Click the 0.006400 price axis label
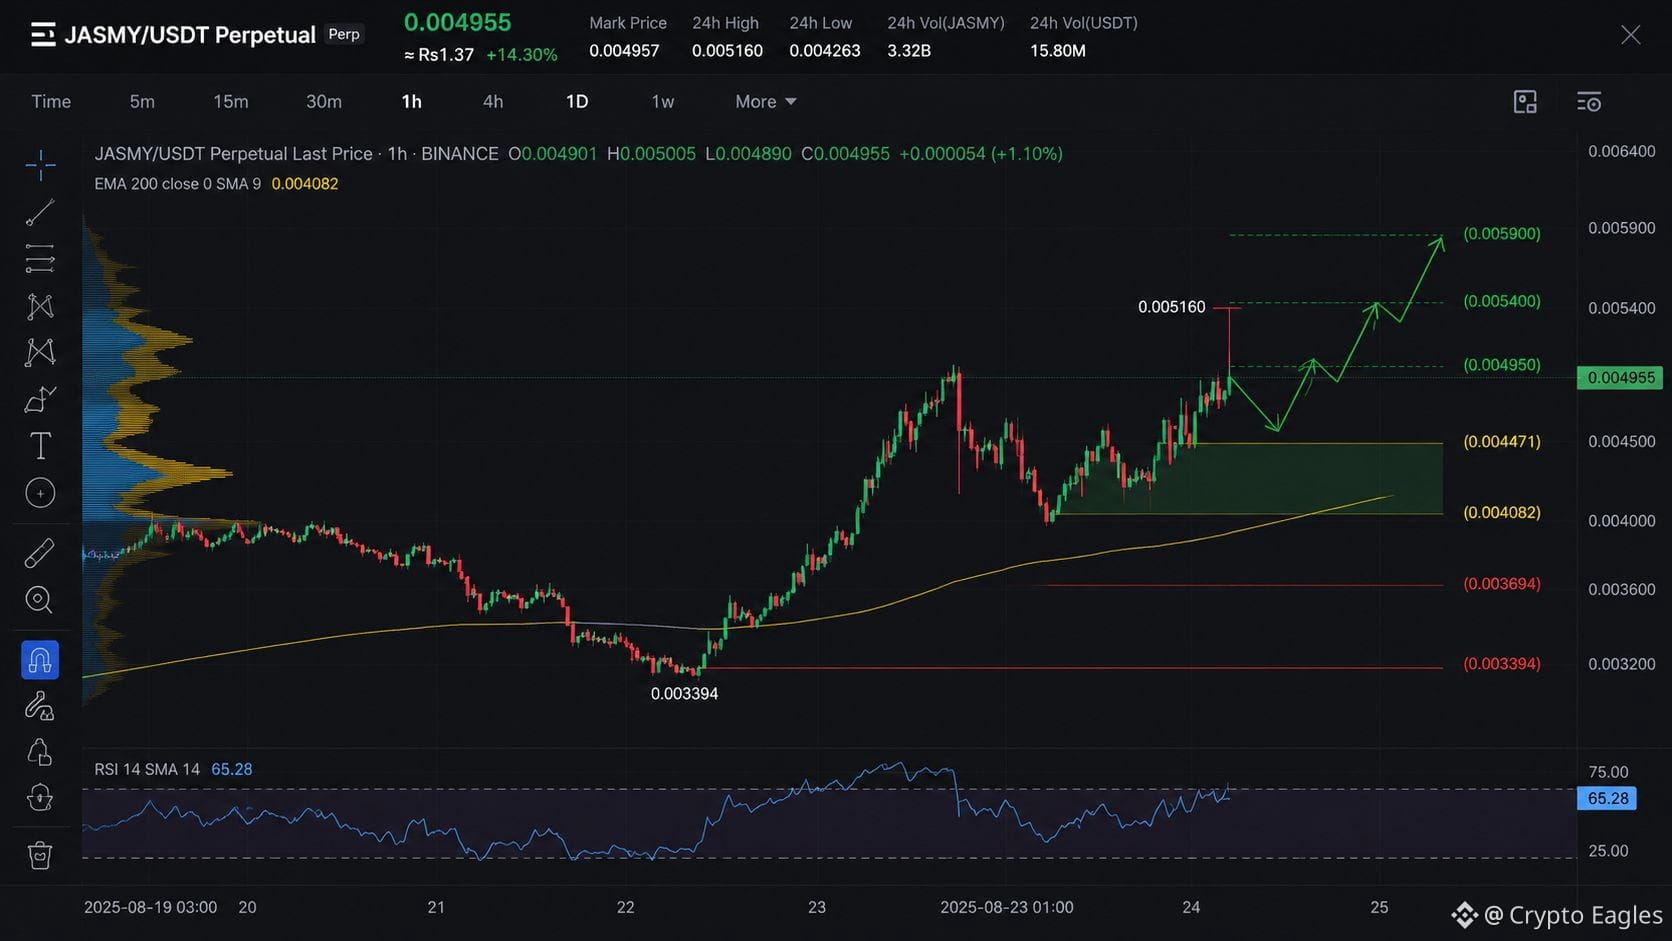Image resolution: width=1672 pixels, height=941 pixels. point(1622,152)
